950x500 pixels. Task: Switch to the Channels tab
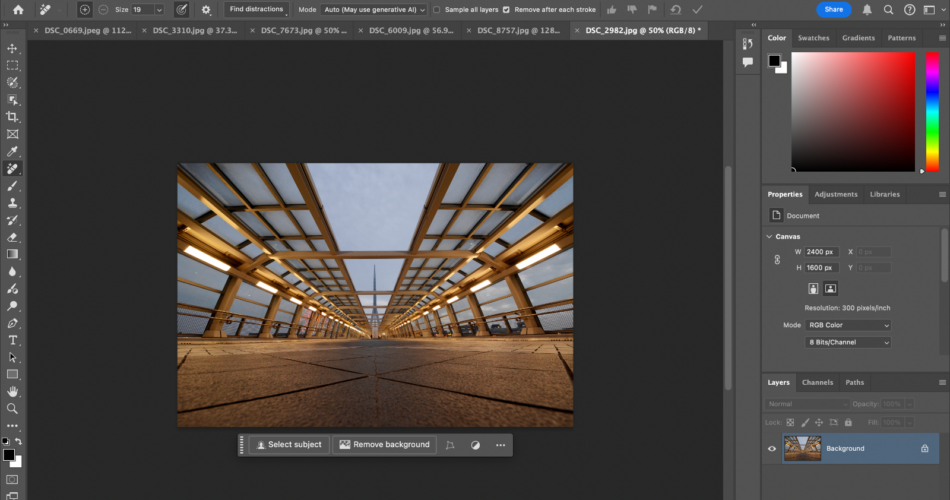click(x=817, y=382)
